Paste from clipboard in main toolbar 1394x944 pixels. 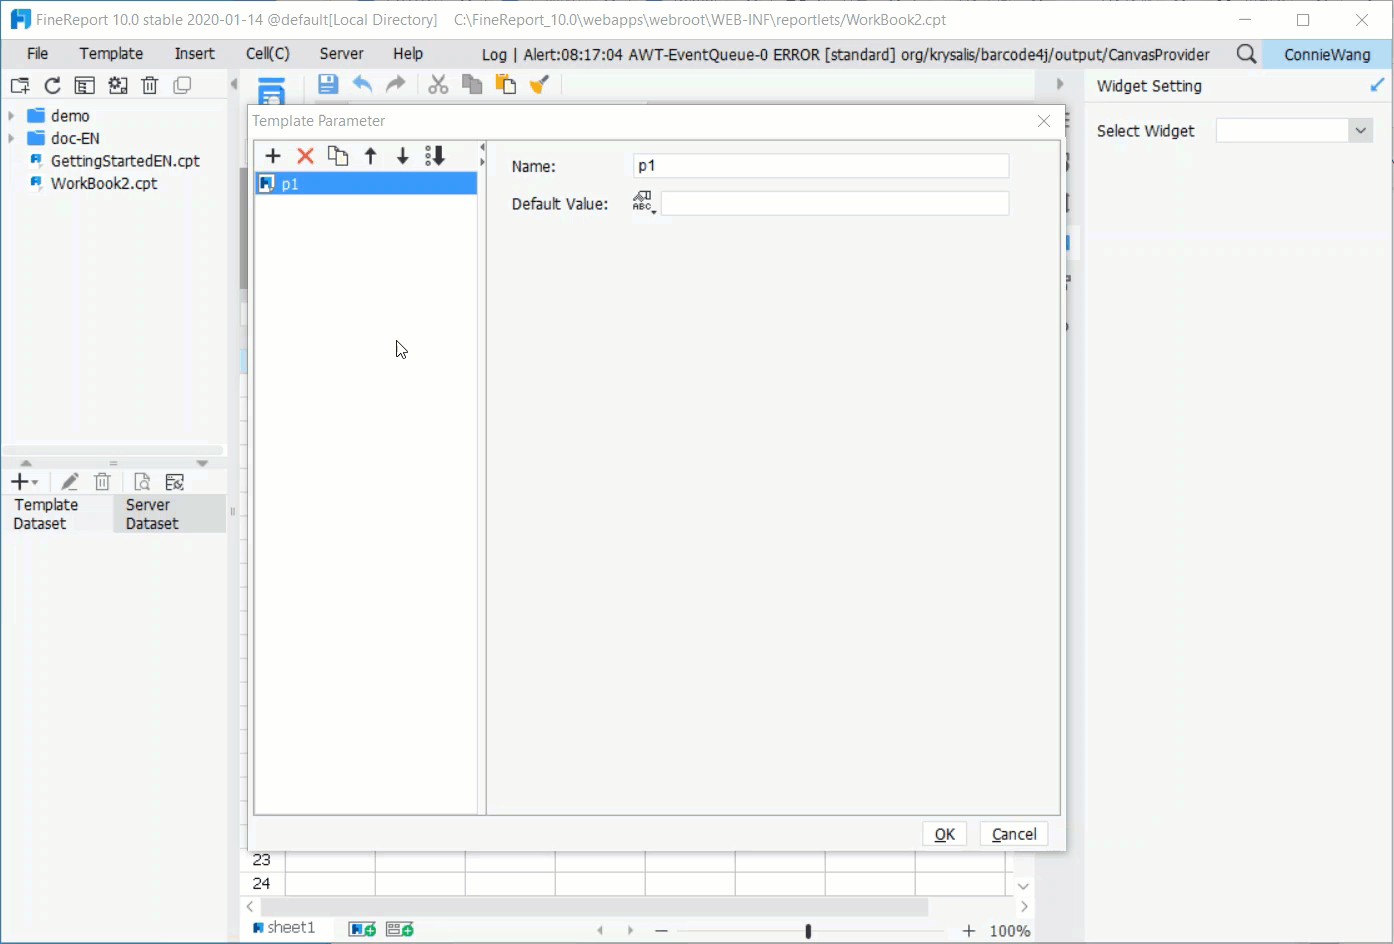click(x=506, y=85)
